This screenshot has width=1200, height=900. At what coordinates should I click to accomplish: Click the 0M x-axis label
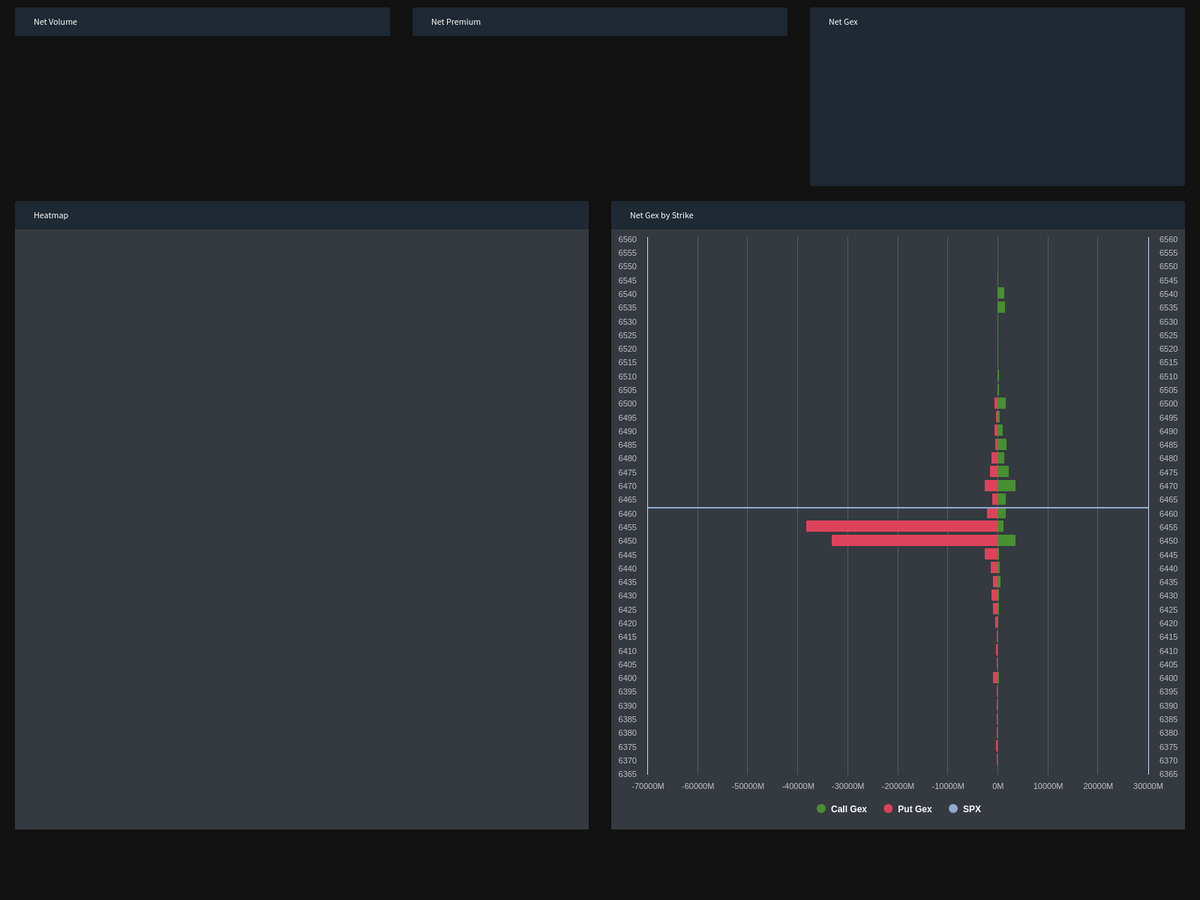(x=998, y=786)
